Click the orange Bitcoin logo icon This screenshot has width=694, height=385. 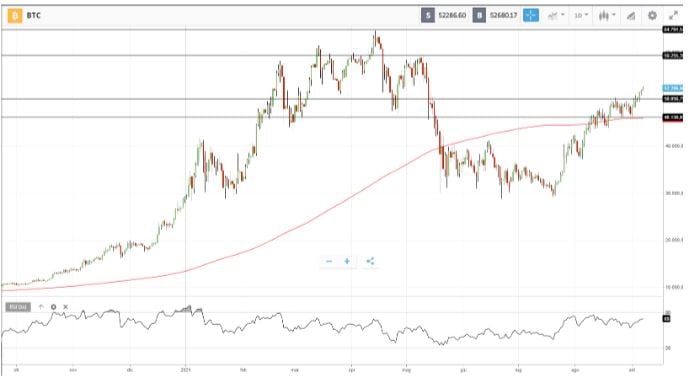[15, 16]
